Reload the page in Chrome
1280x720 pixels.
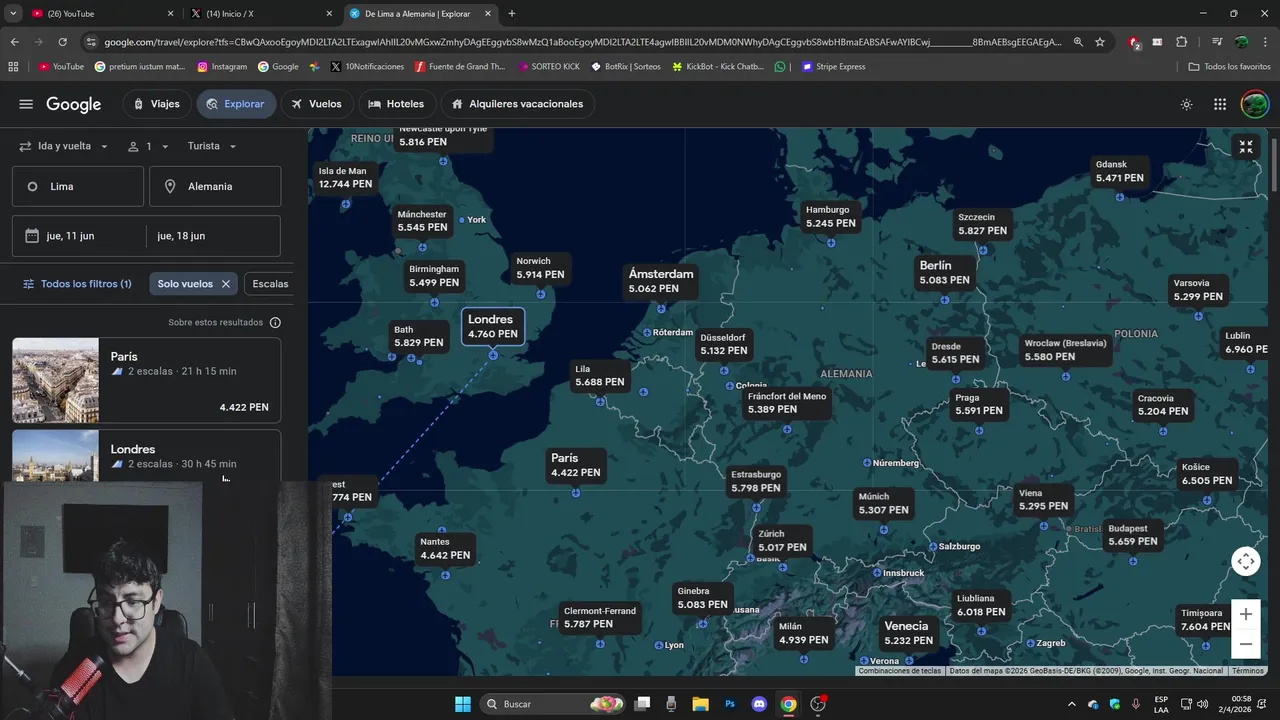click(62, 42)
